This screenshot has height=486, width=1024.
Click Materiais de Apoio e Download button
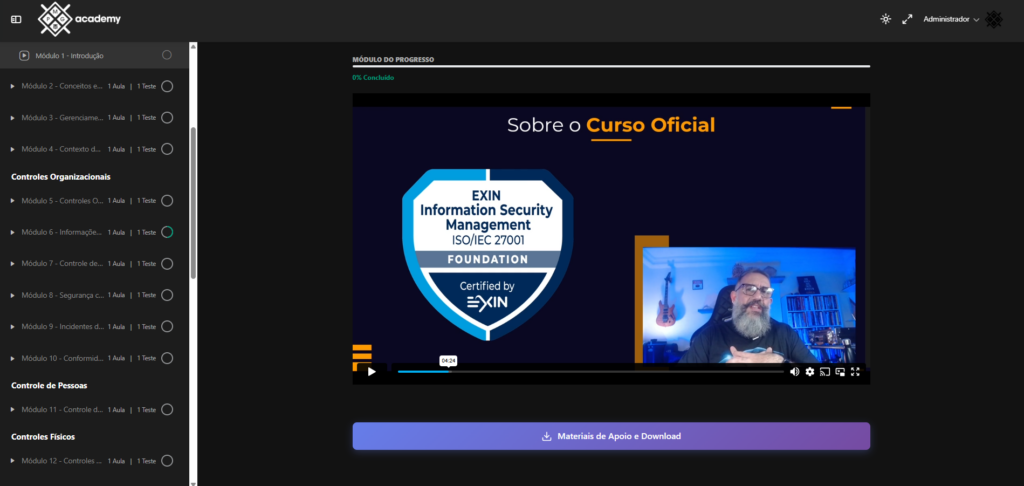(x=611, y=436)
